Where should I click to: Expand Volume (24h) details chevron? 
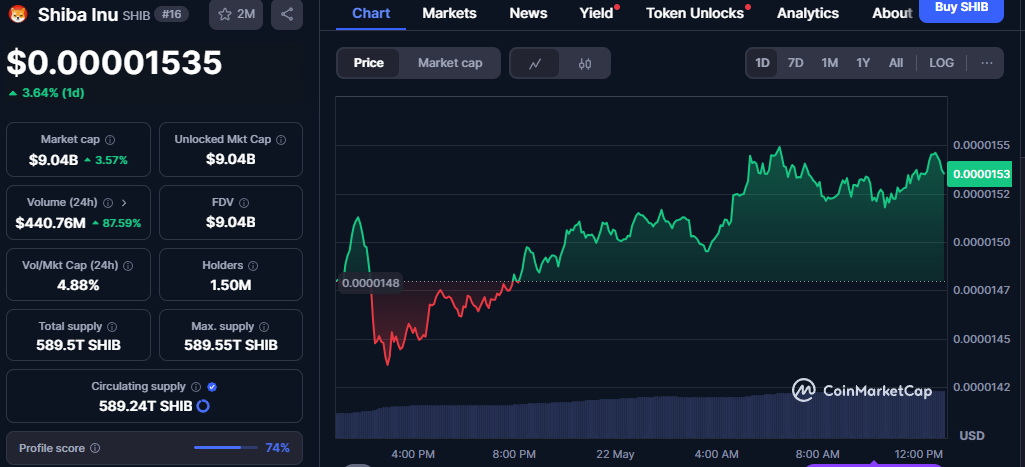(x=124, y=203)
